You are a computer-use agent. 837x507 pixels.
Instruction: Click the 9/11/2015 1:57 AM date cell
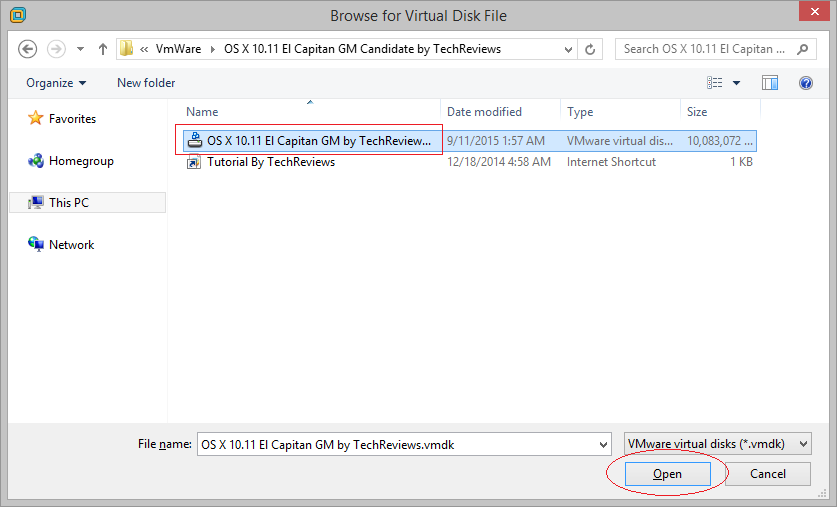(x=496, y=141)
